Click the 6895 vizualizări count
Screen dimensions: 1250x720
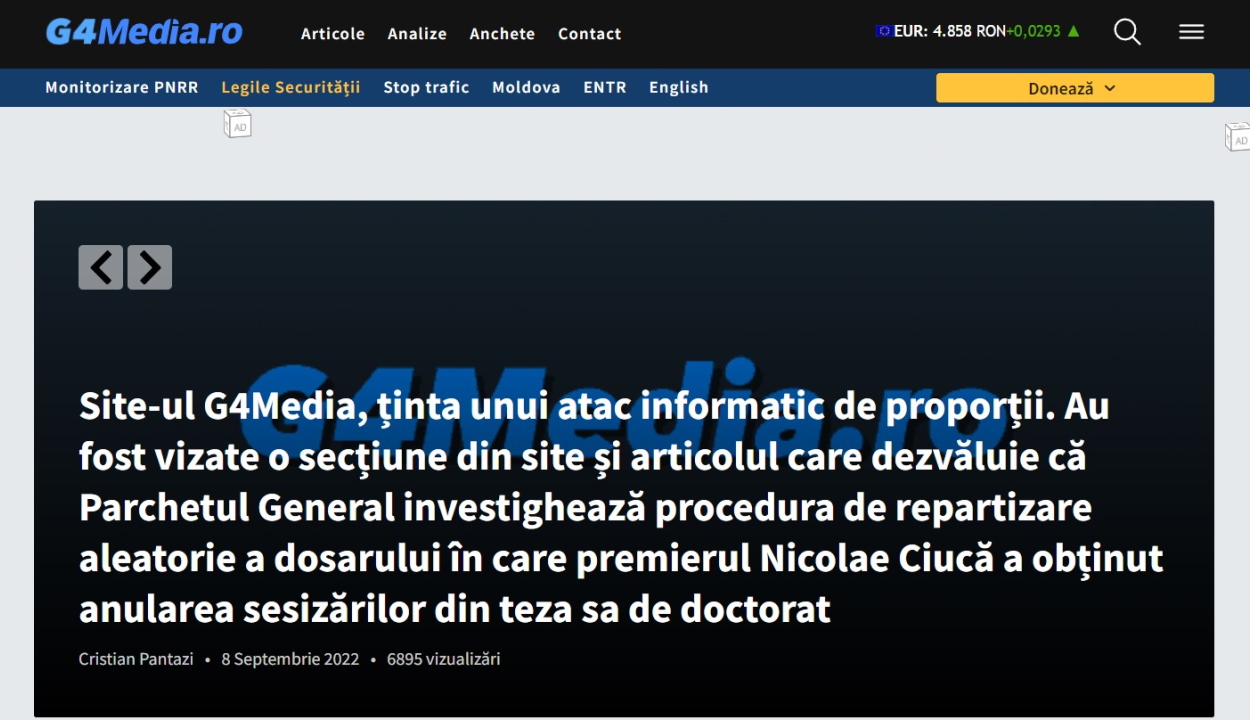(x=443, y=659)
